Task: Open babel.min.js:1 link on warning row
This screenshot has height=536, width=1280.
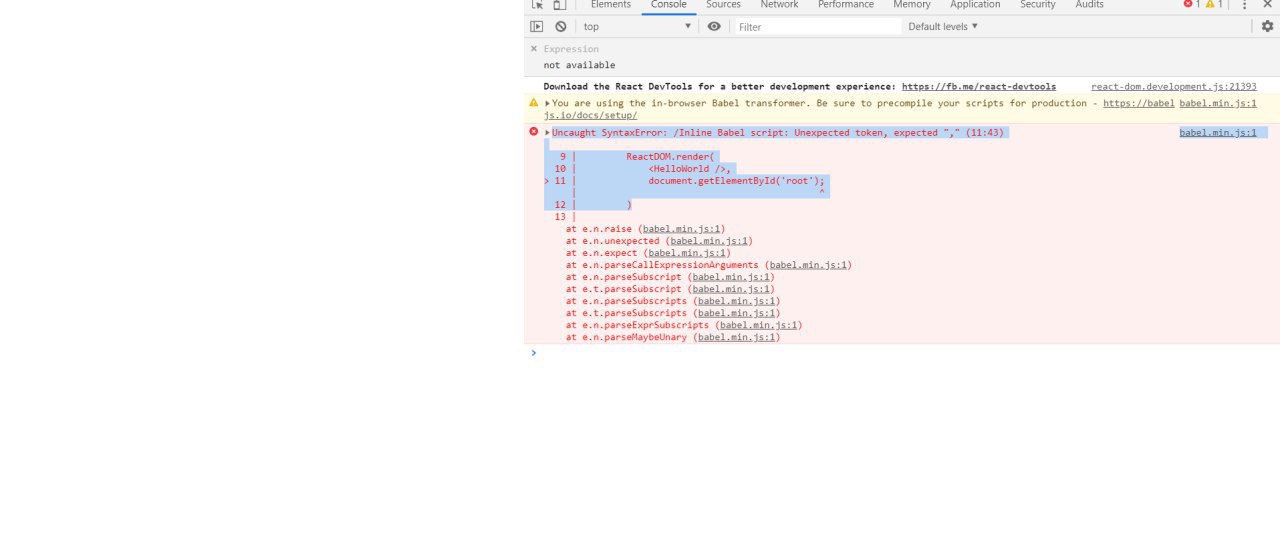Action: (1218, 103)
